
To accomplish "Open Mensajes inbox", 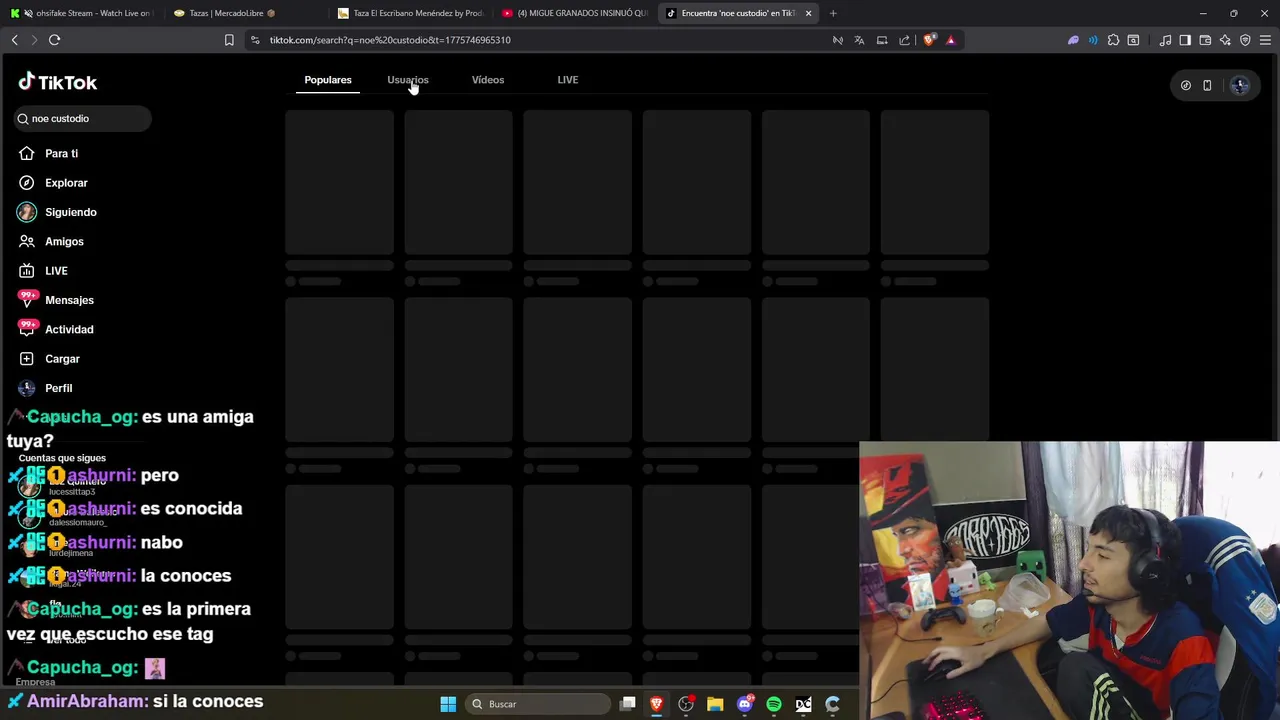I will coord(56,300).
